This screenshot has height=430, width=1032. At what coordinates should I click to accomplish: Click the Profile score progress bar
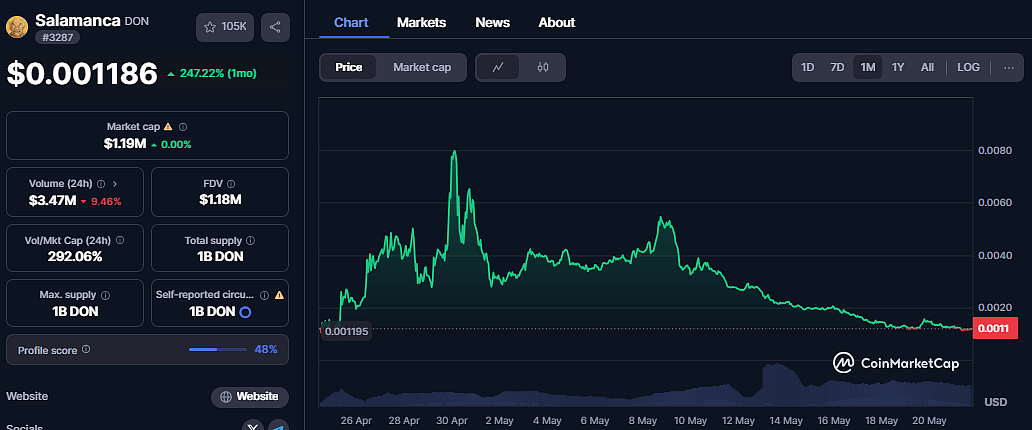coord(217,349)
